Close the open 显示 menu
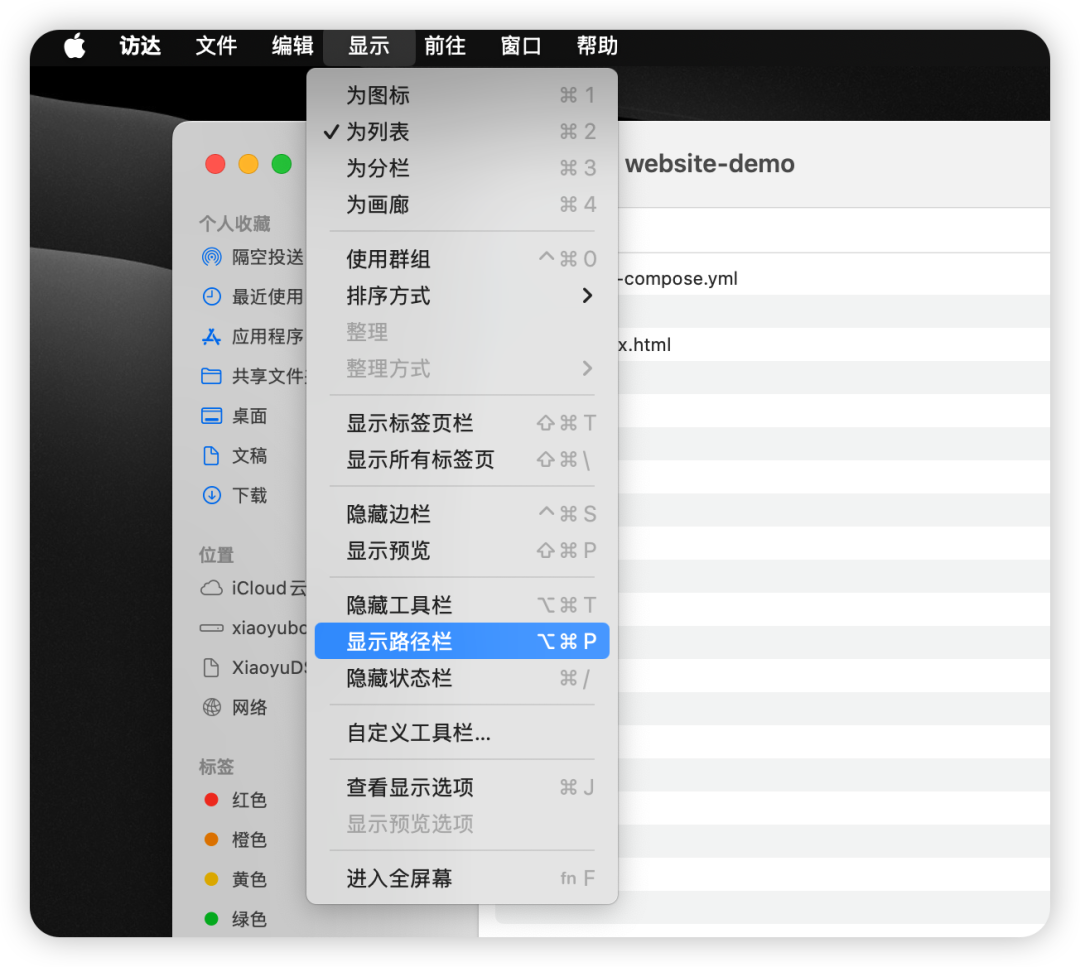This screenshot has height=967, width=1080. click(x=368, y=46)
